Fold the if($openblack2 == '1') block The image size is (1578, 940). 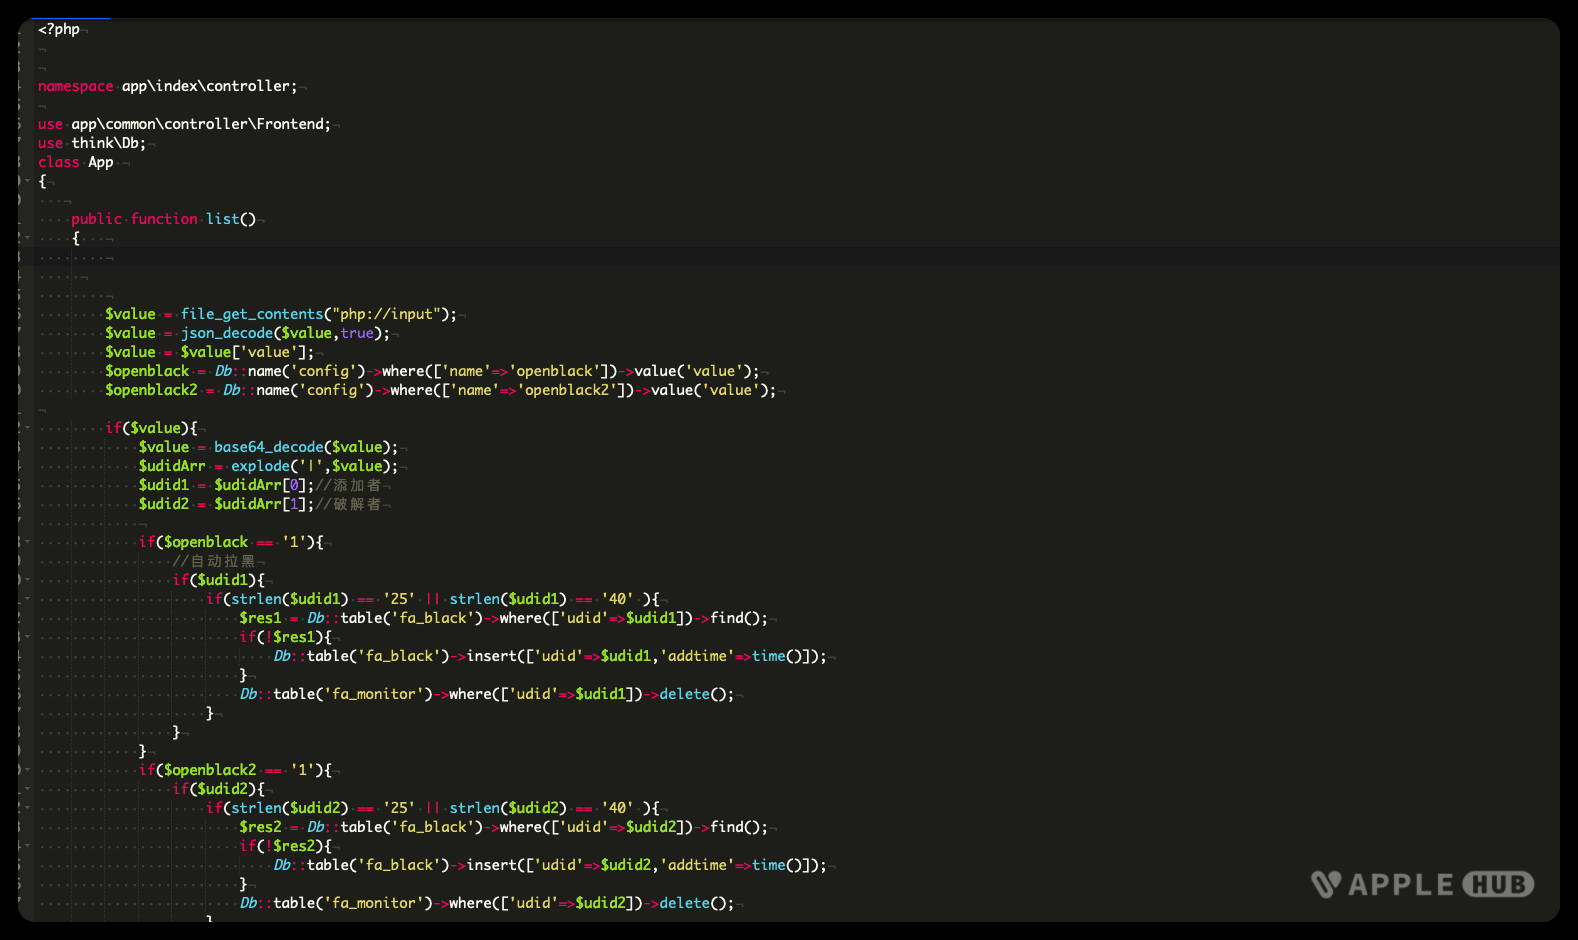click(x=28, y=770)
